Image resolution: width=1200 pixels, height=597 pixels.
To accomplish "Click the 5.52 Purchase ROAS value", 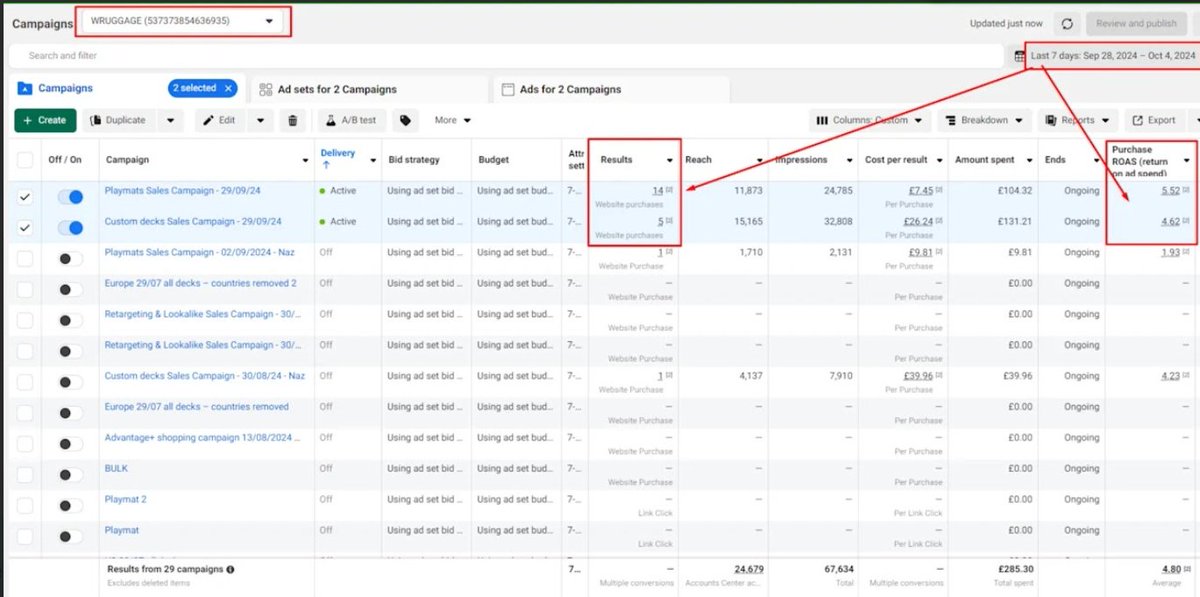I will pos(1170,190).
